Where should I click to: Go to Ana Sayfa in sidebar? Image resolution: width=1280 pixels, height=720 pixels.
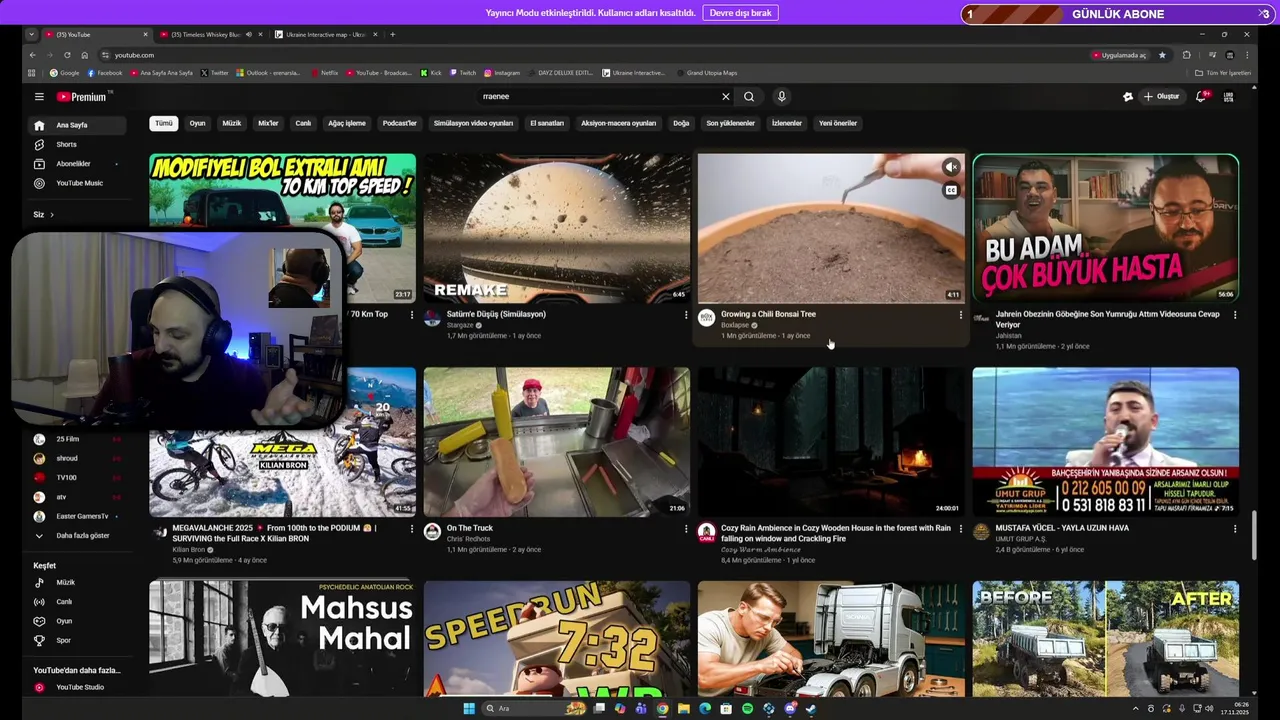(77, 125)
